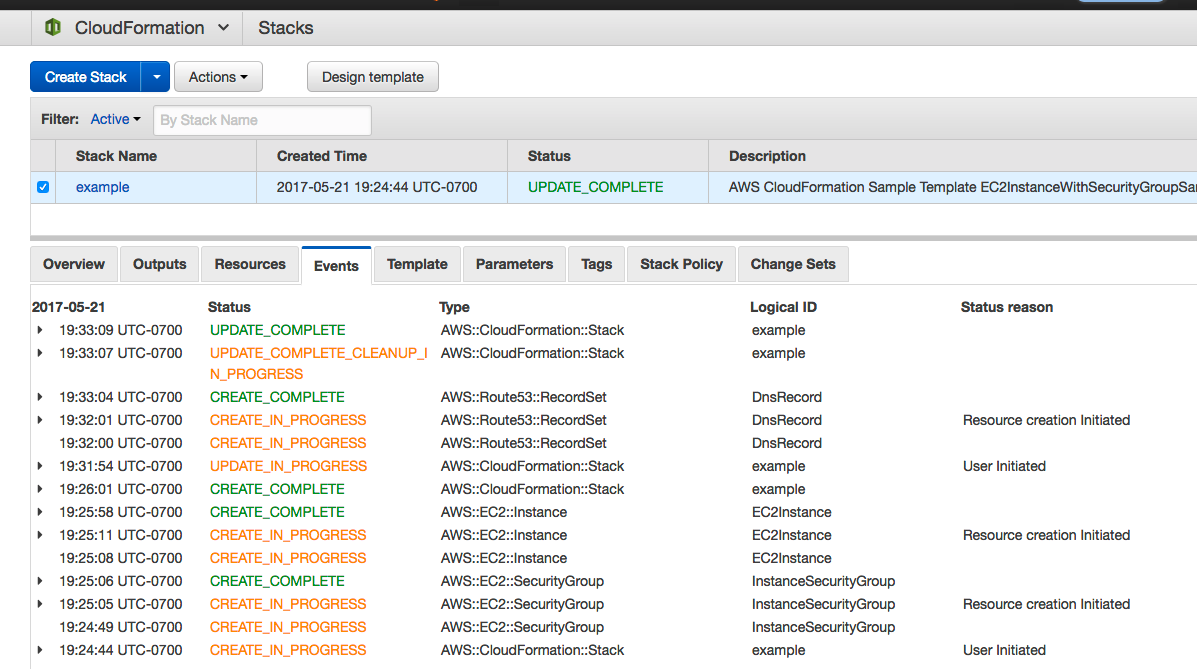Expand the 19:26:01 stack CREATE_COMPLETE event

40,489
